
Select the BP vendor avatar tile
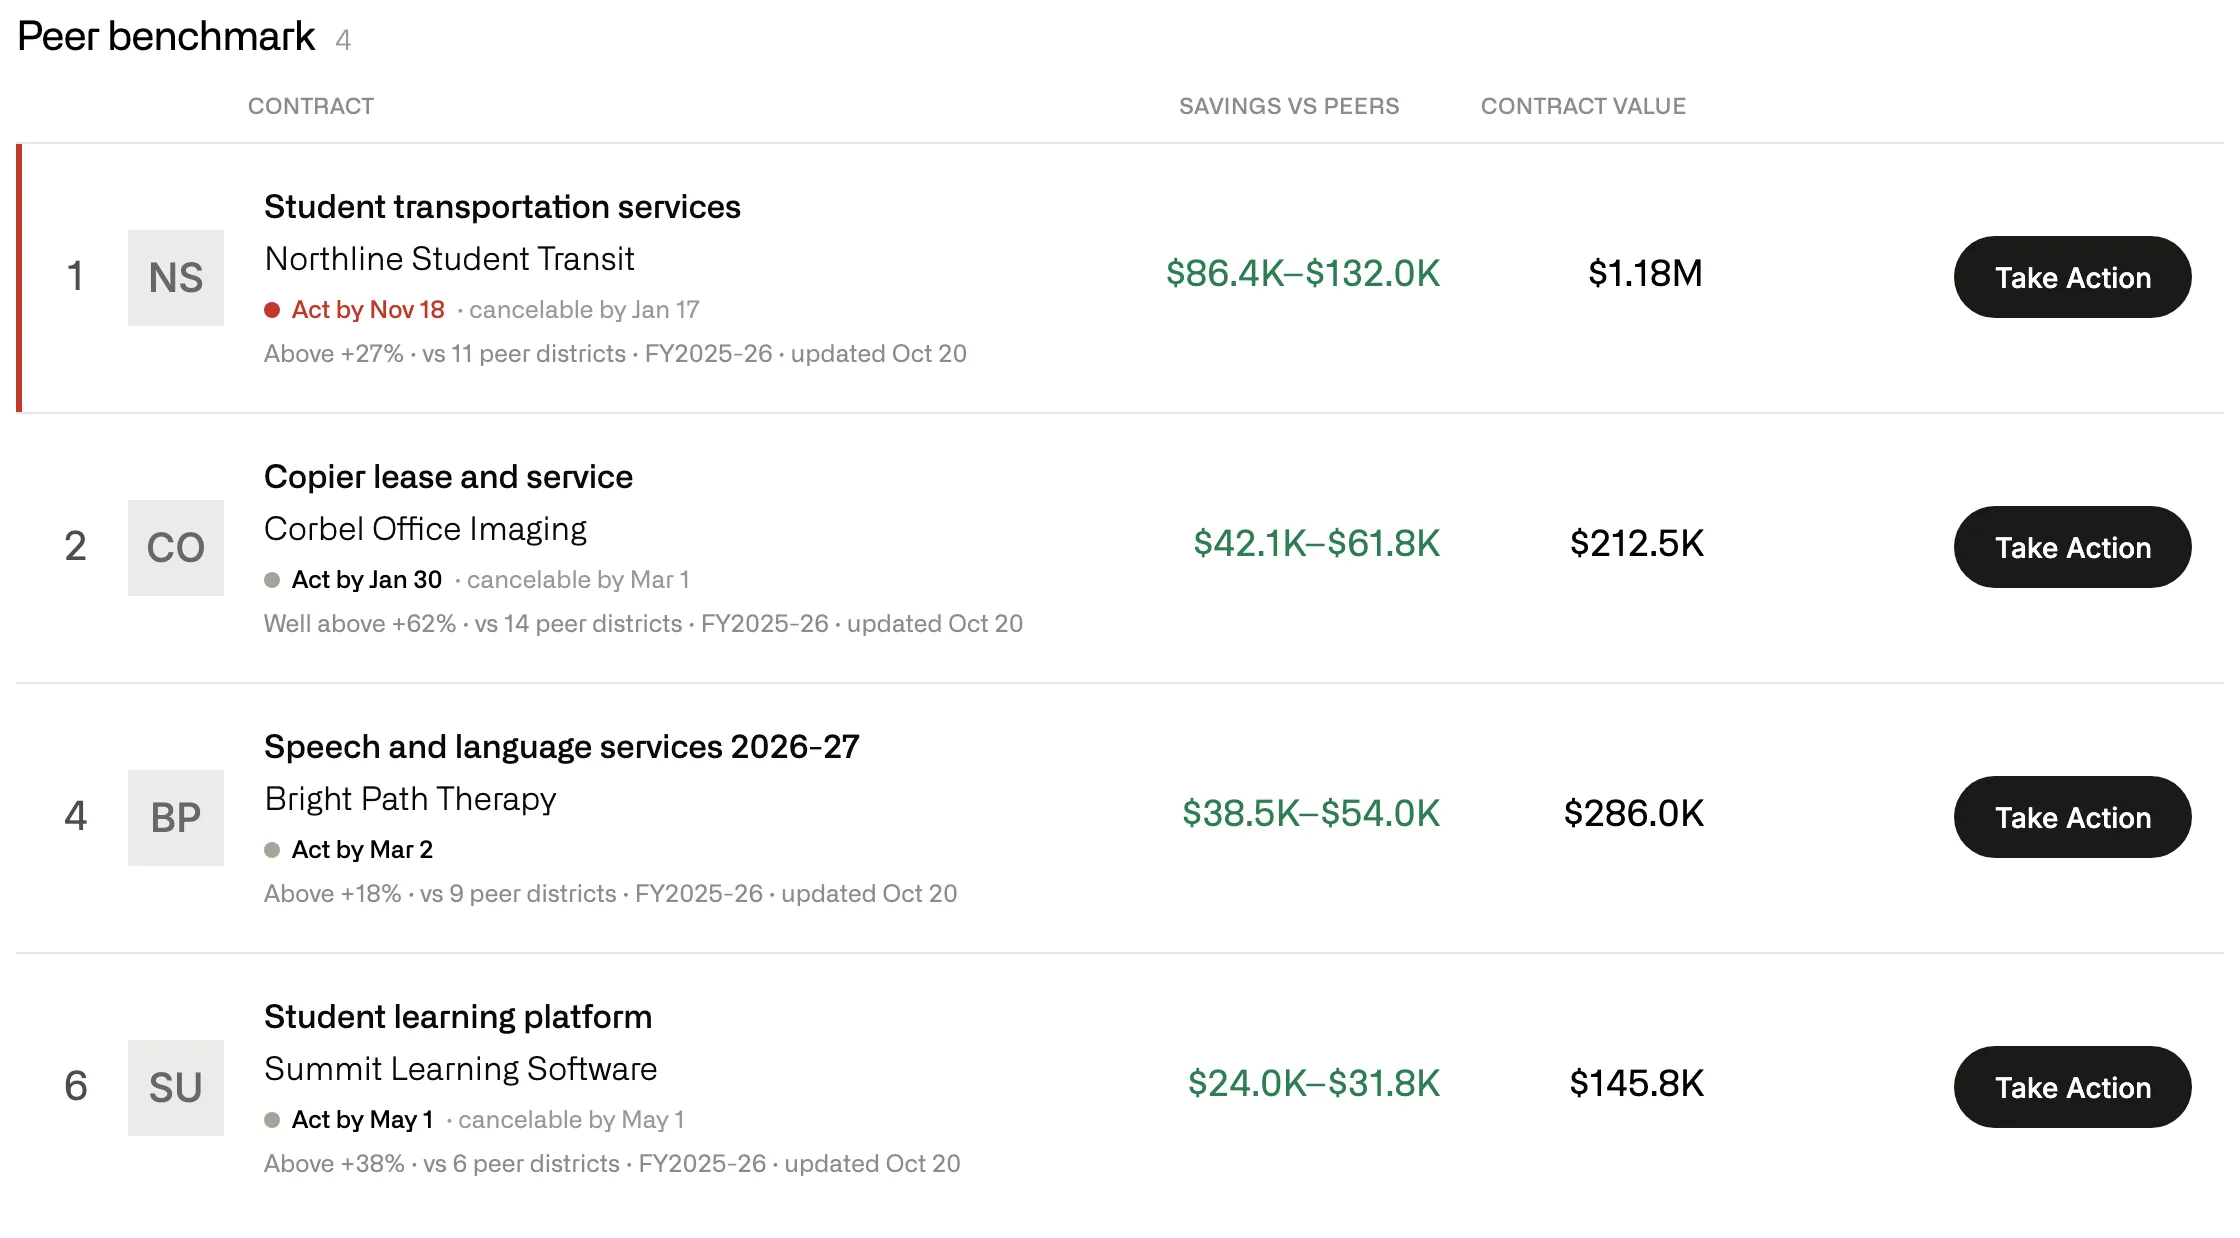point(176,818)
